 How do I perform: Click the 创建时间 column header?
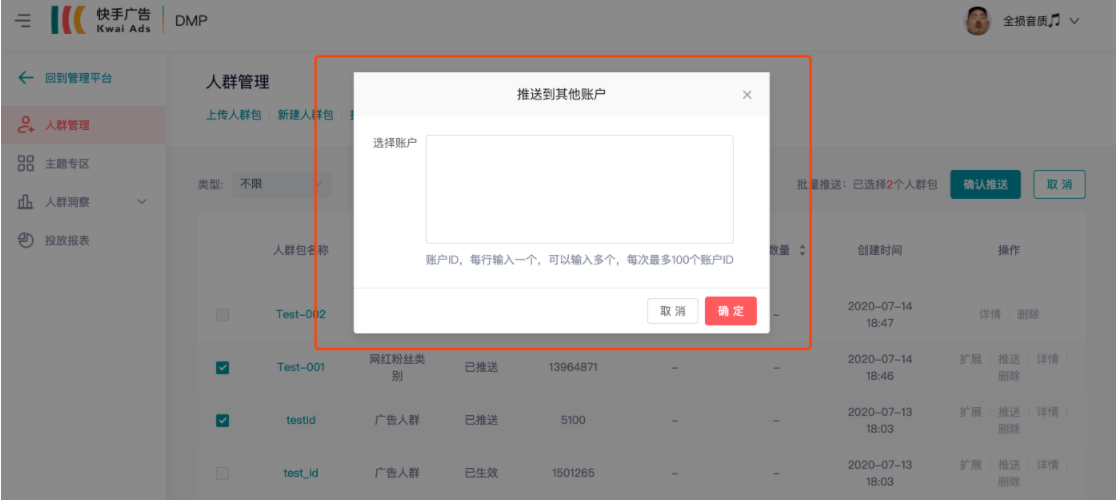click(x=880, y=251)
